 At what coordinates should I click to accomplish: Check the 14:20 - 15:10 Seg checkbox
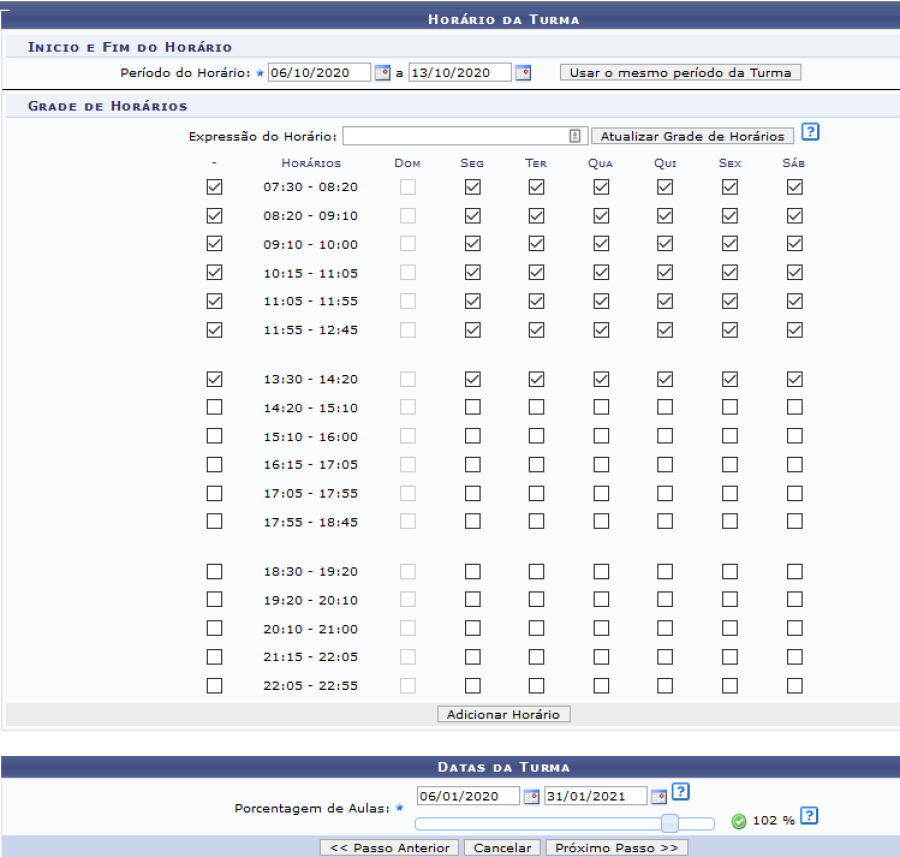(472, 407)
